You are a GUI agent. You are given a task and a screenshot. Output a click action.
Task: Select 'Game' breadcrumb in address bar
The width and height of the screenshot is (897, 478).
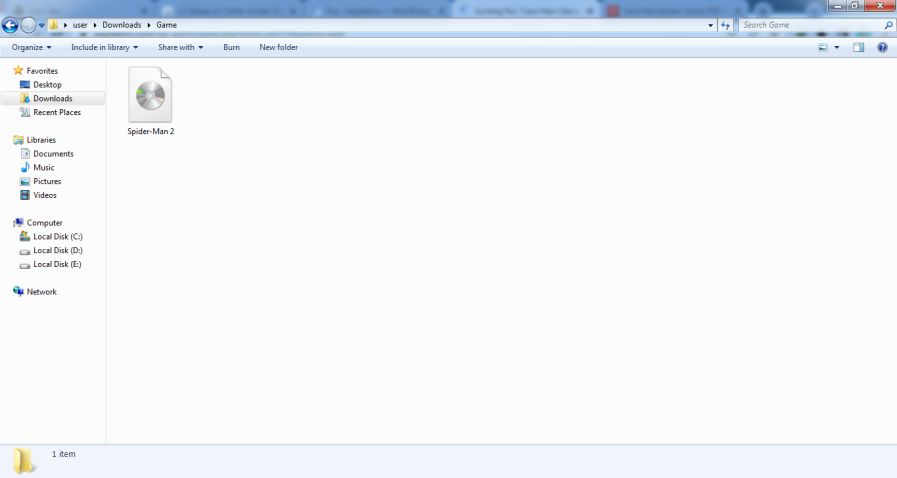166,25
